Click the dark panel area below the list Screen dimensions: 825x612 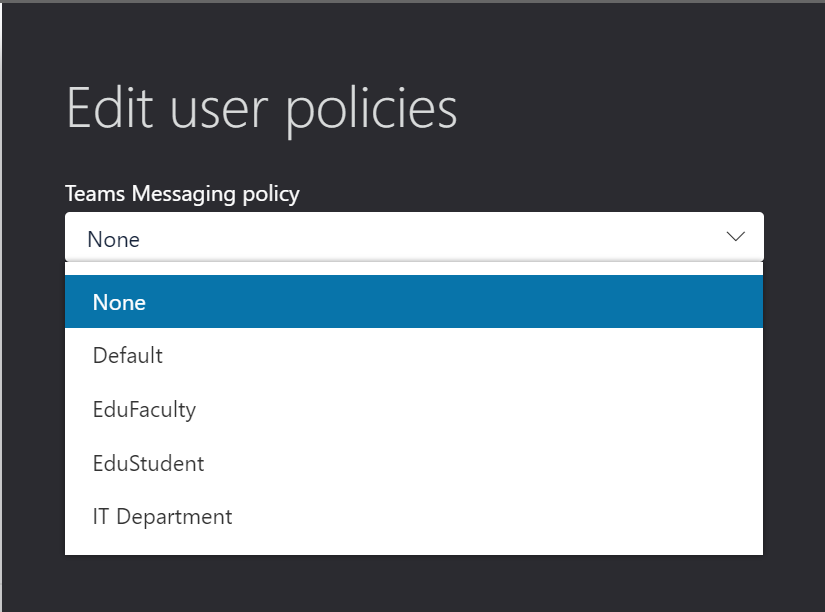point(414,583)
